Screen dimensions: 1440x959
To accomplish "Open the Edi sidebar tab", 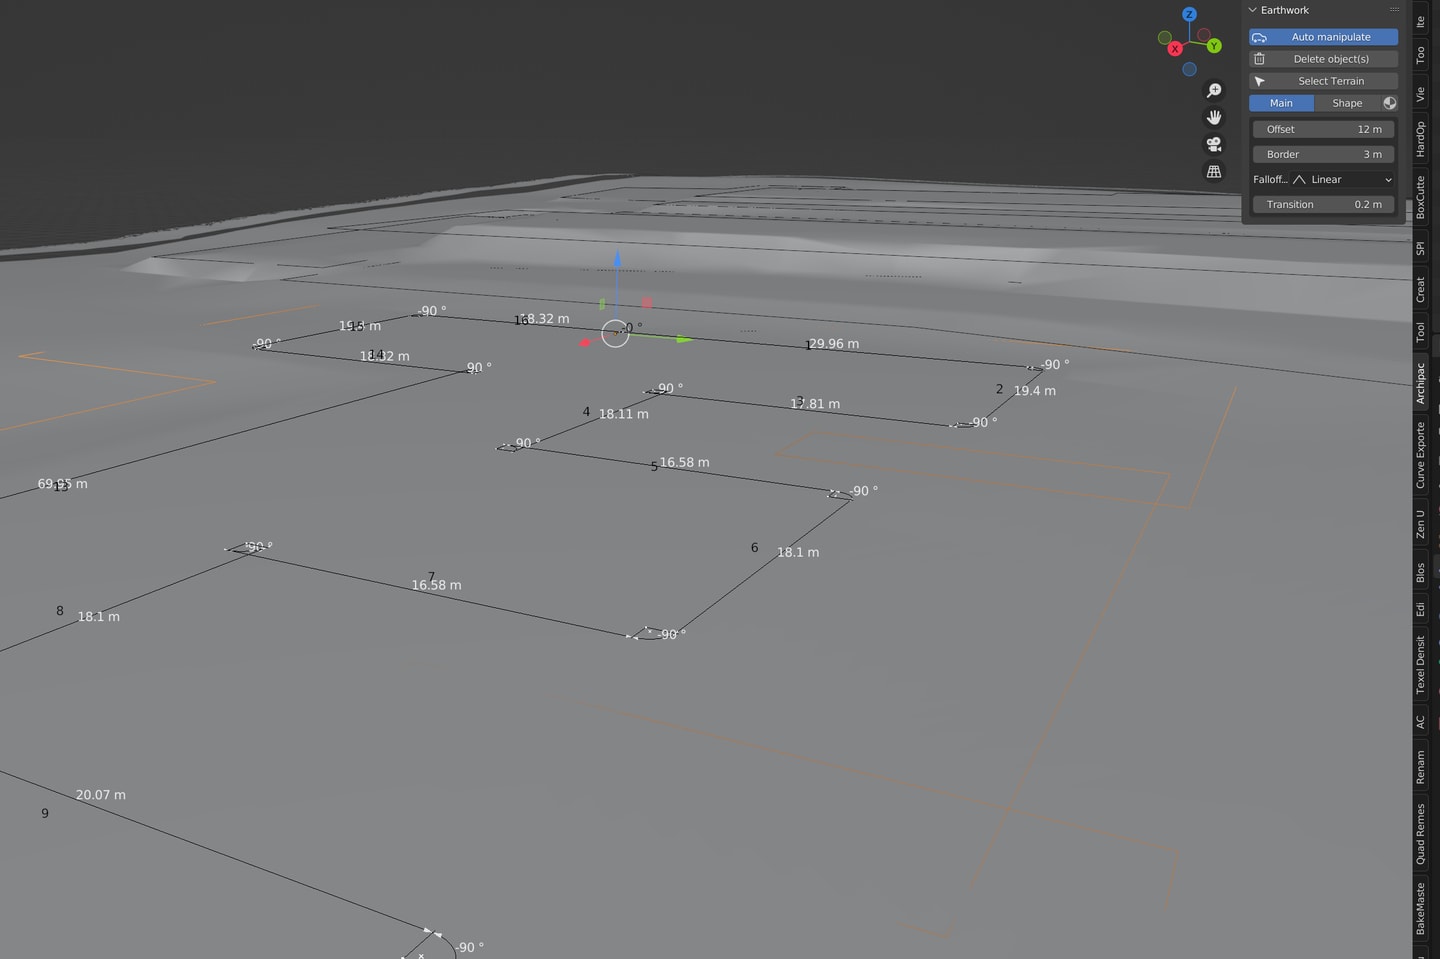I will click(1420, 609).
